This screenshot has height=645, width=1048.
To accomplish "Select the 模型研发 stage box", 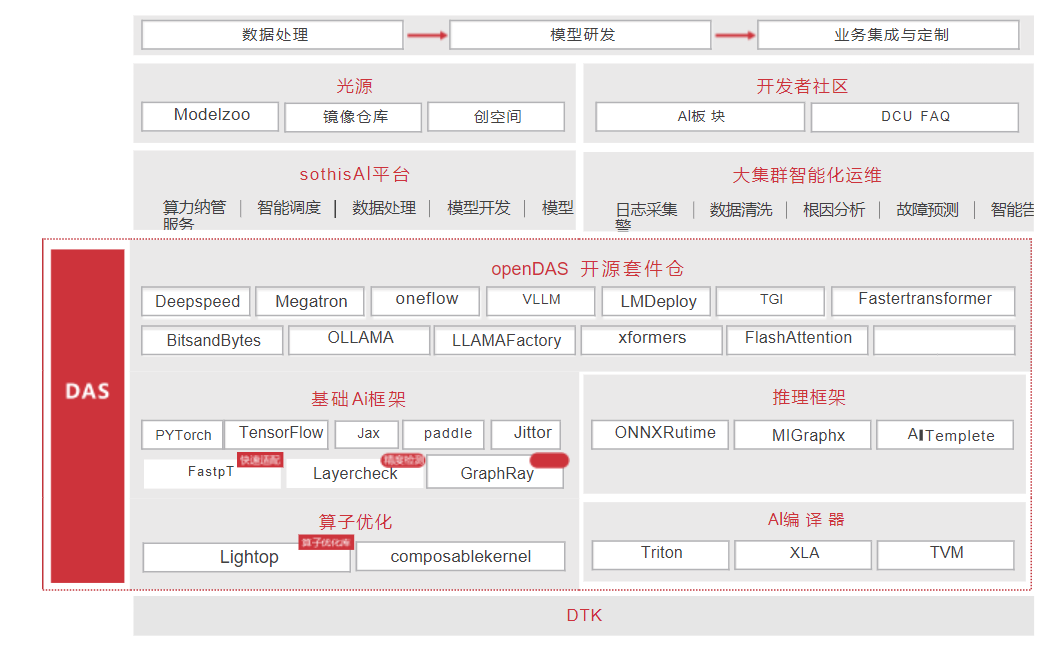I will click(x=581, y=35).
